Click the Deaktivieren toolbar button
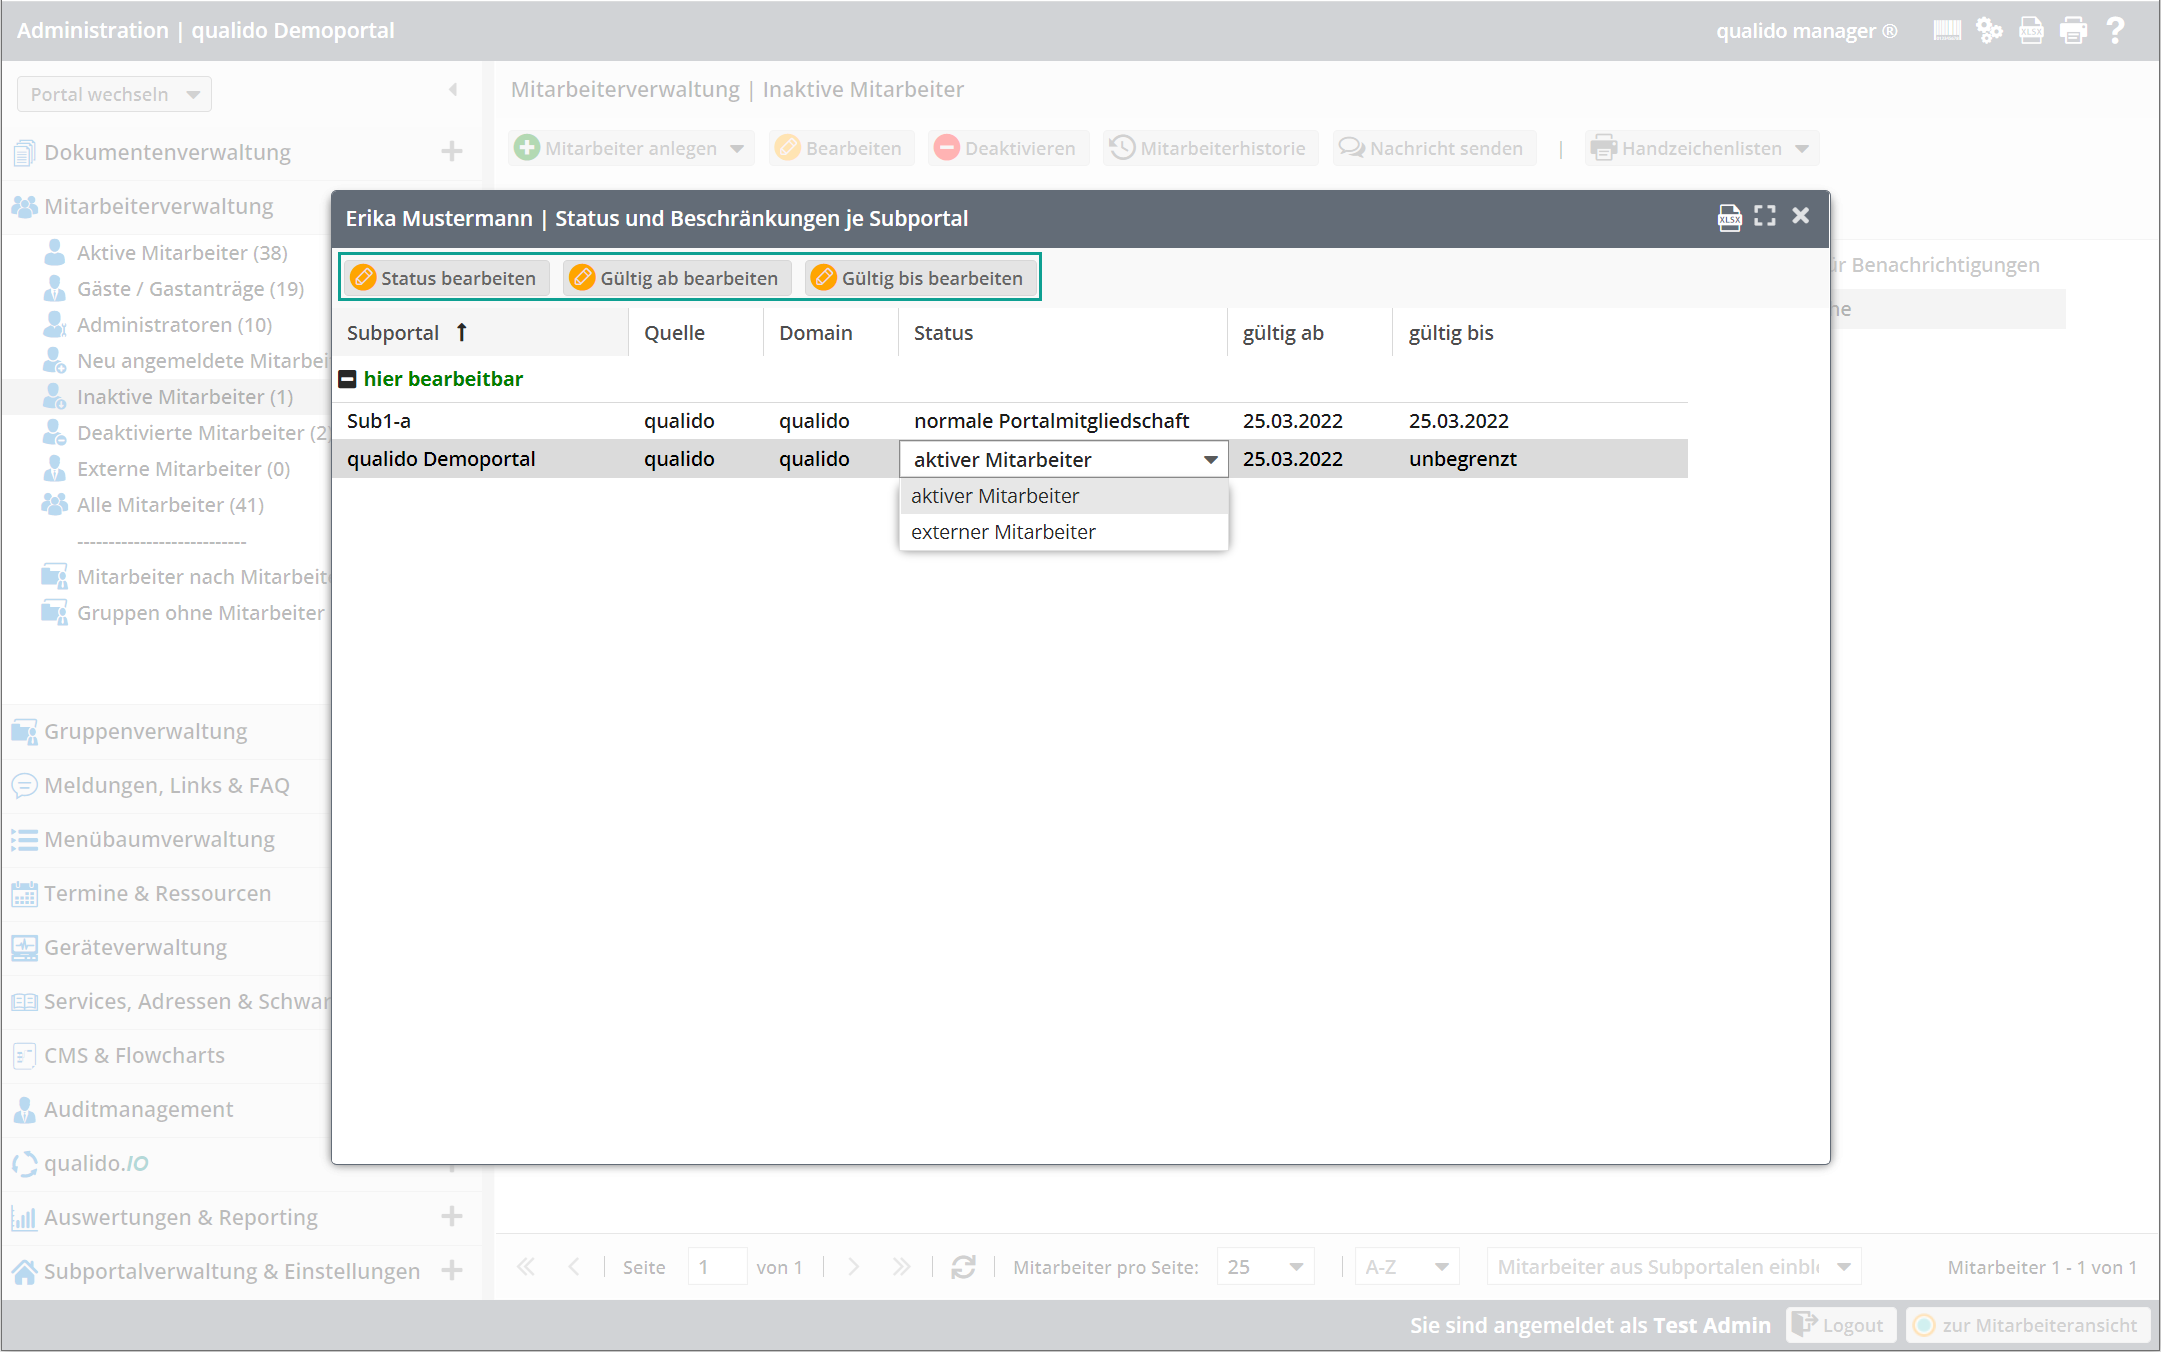 click(1006, 148)
